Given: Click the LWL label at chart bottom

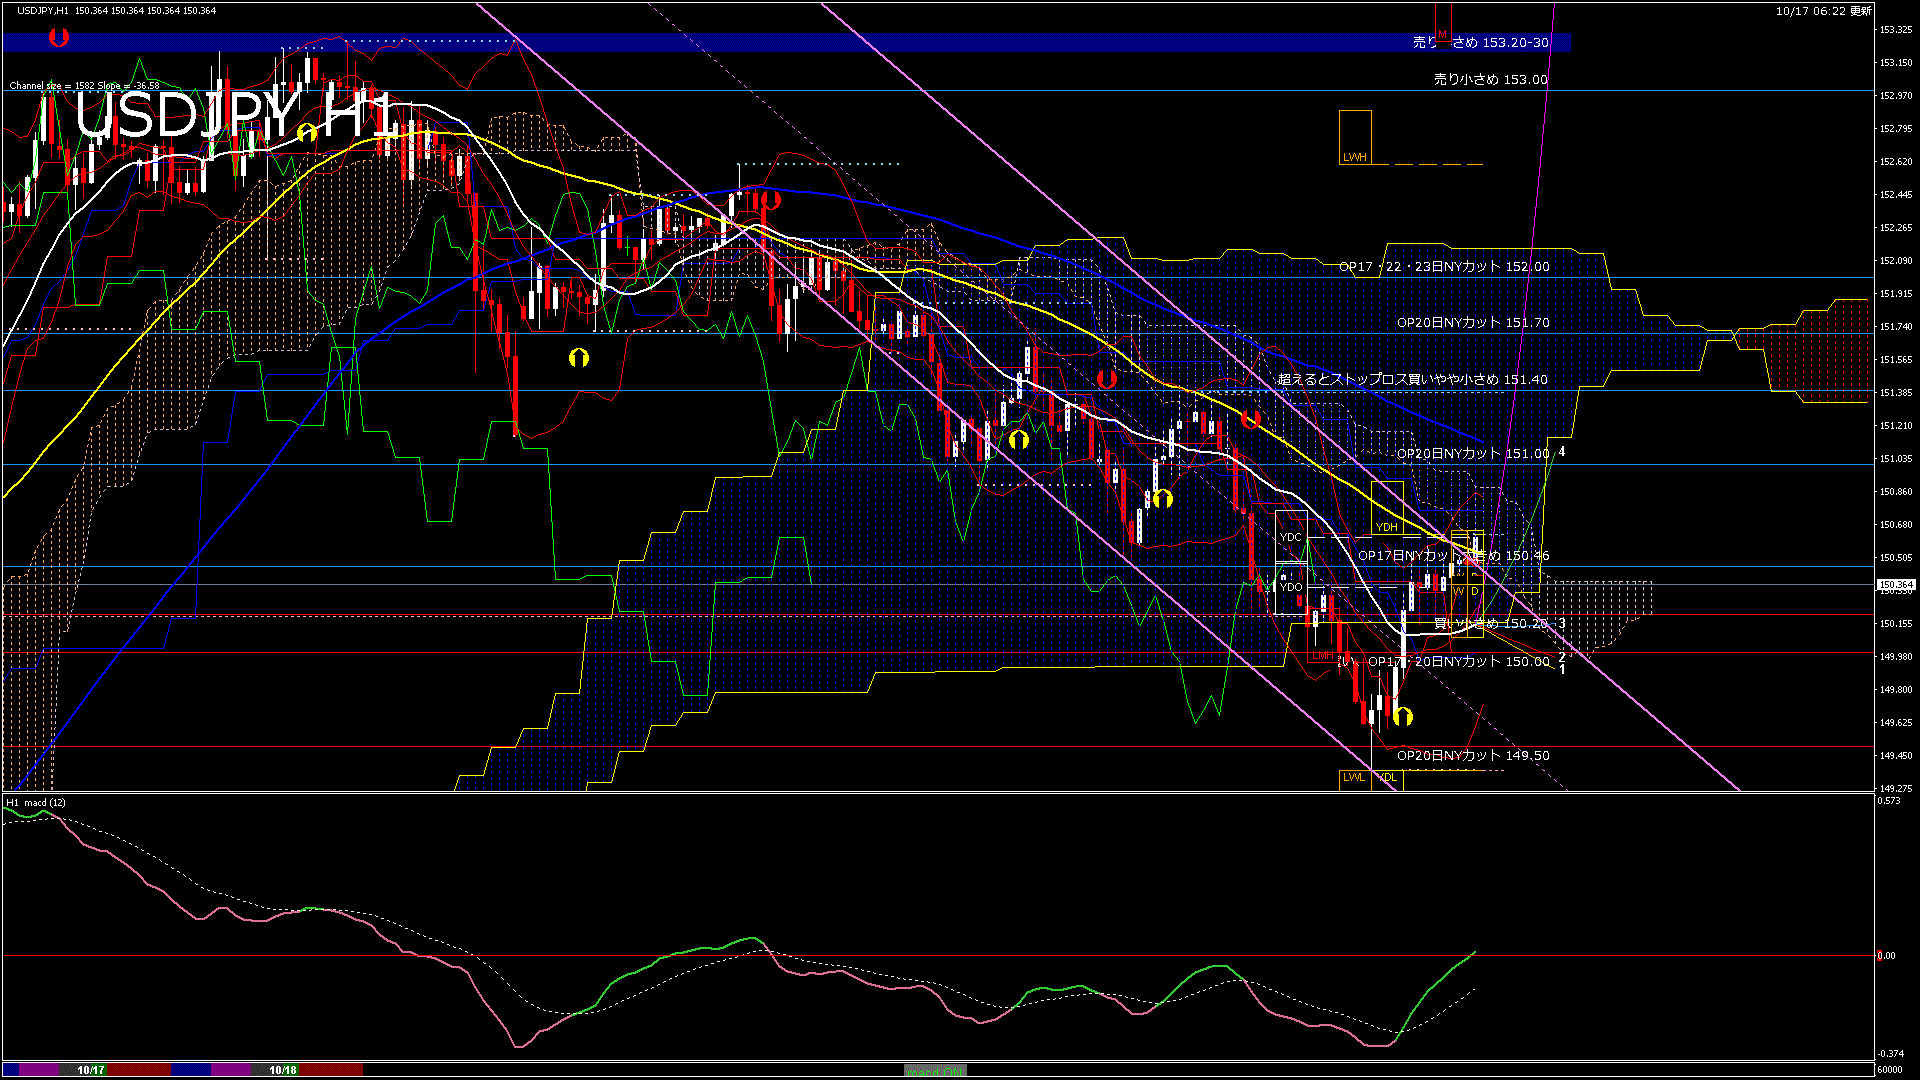Looking at the screenshot, I should point(1353,777).
